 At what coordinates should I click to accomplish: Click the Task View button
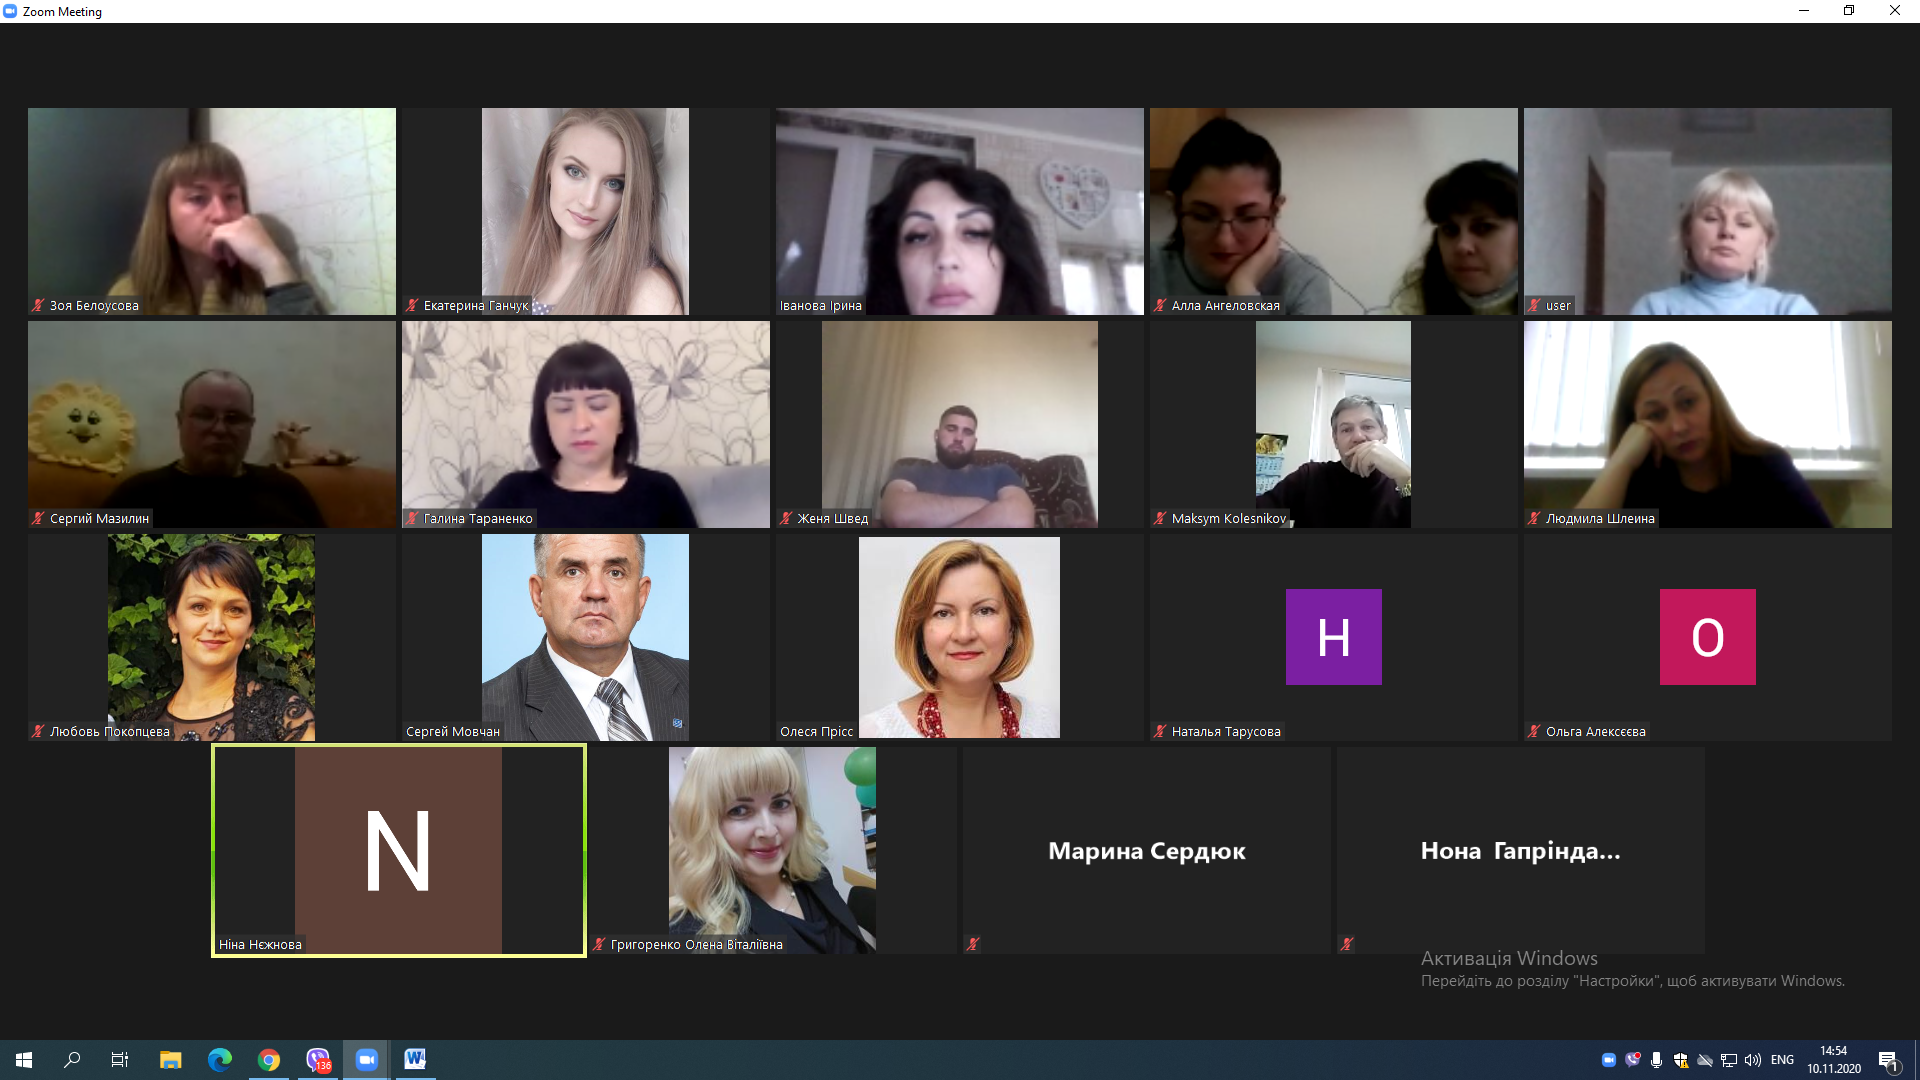point(120,1060)
